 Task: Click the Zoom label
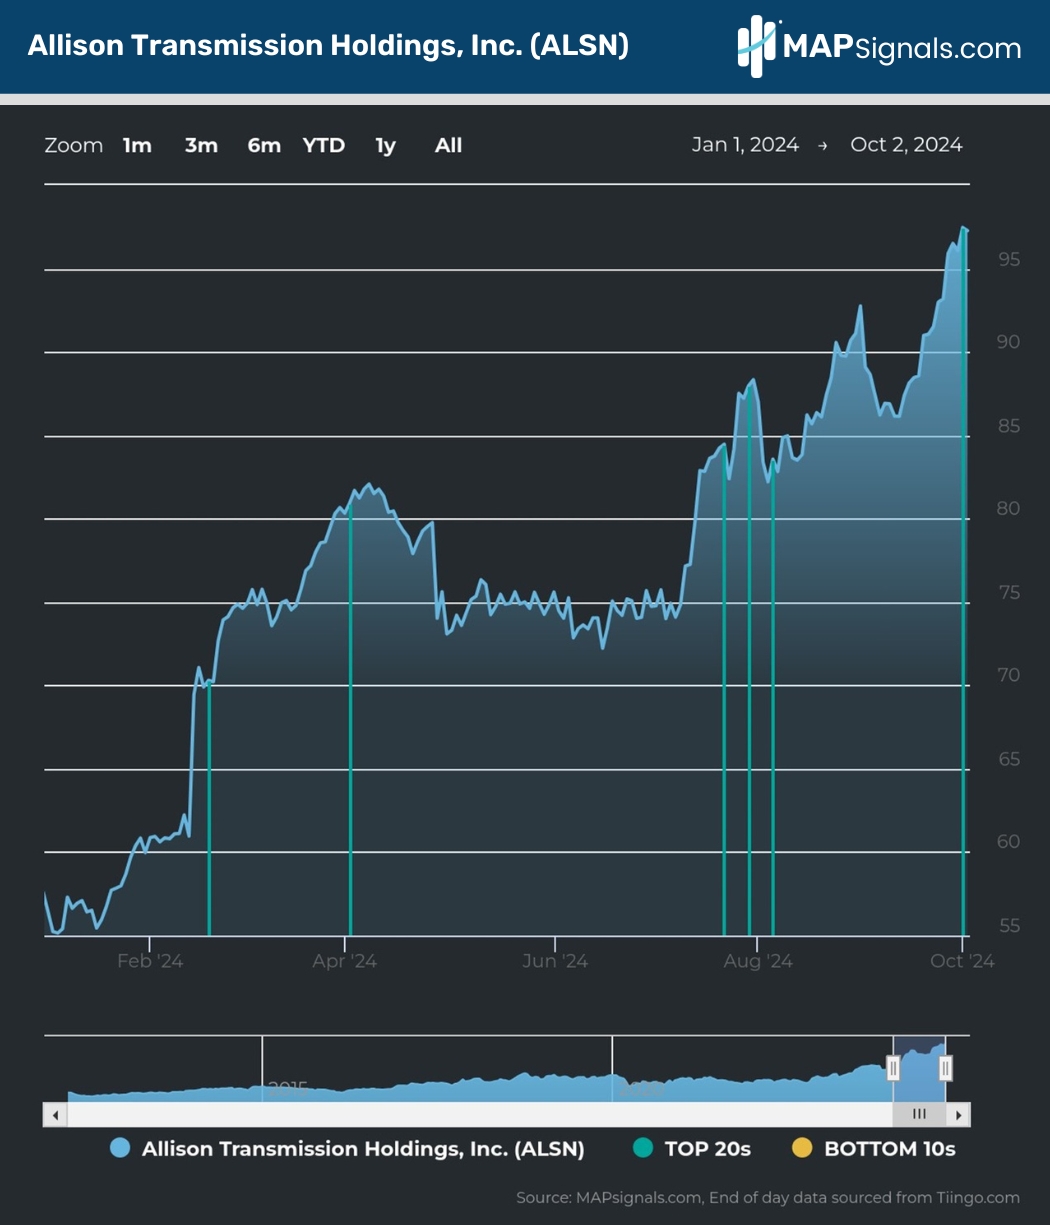pos(74,146)
